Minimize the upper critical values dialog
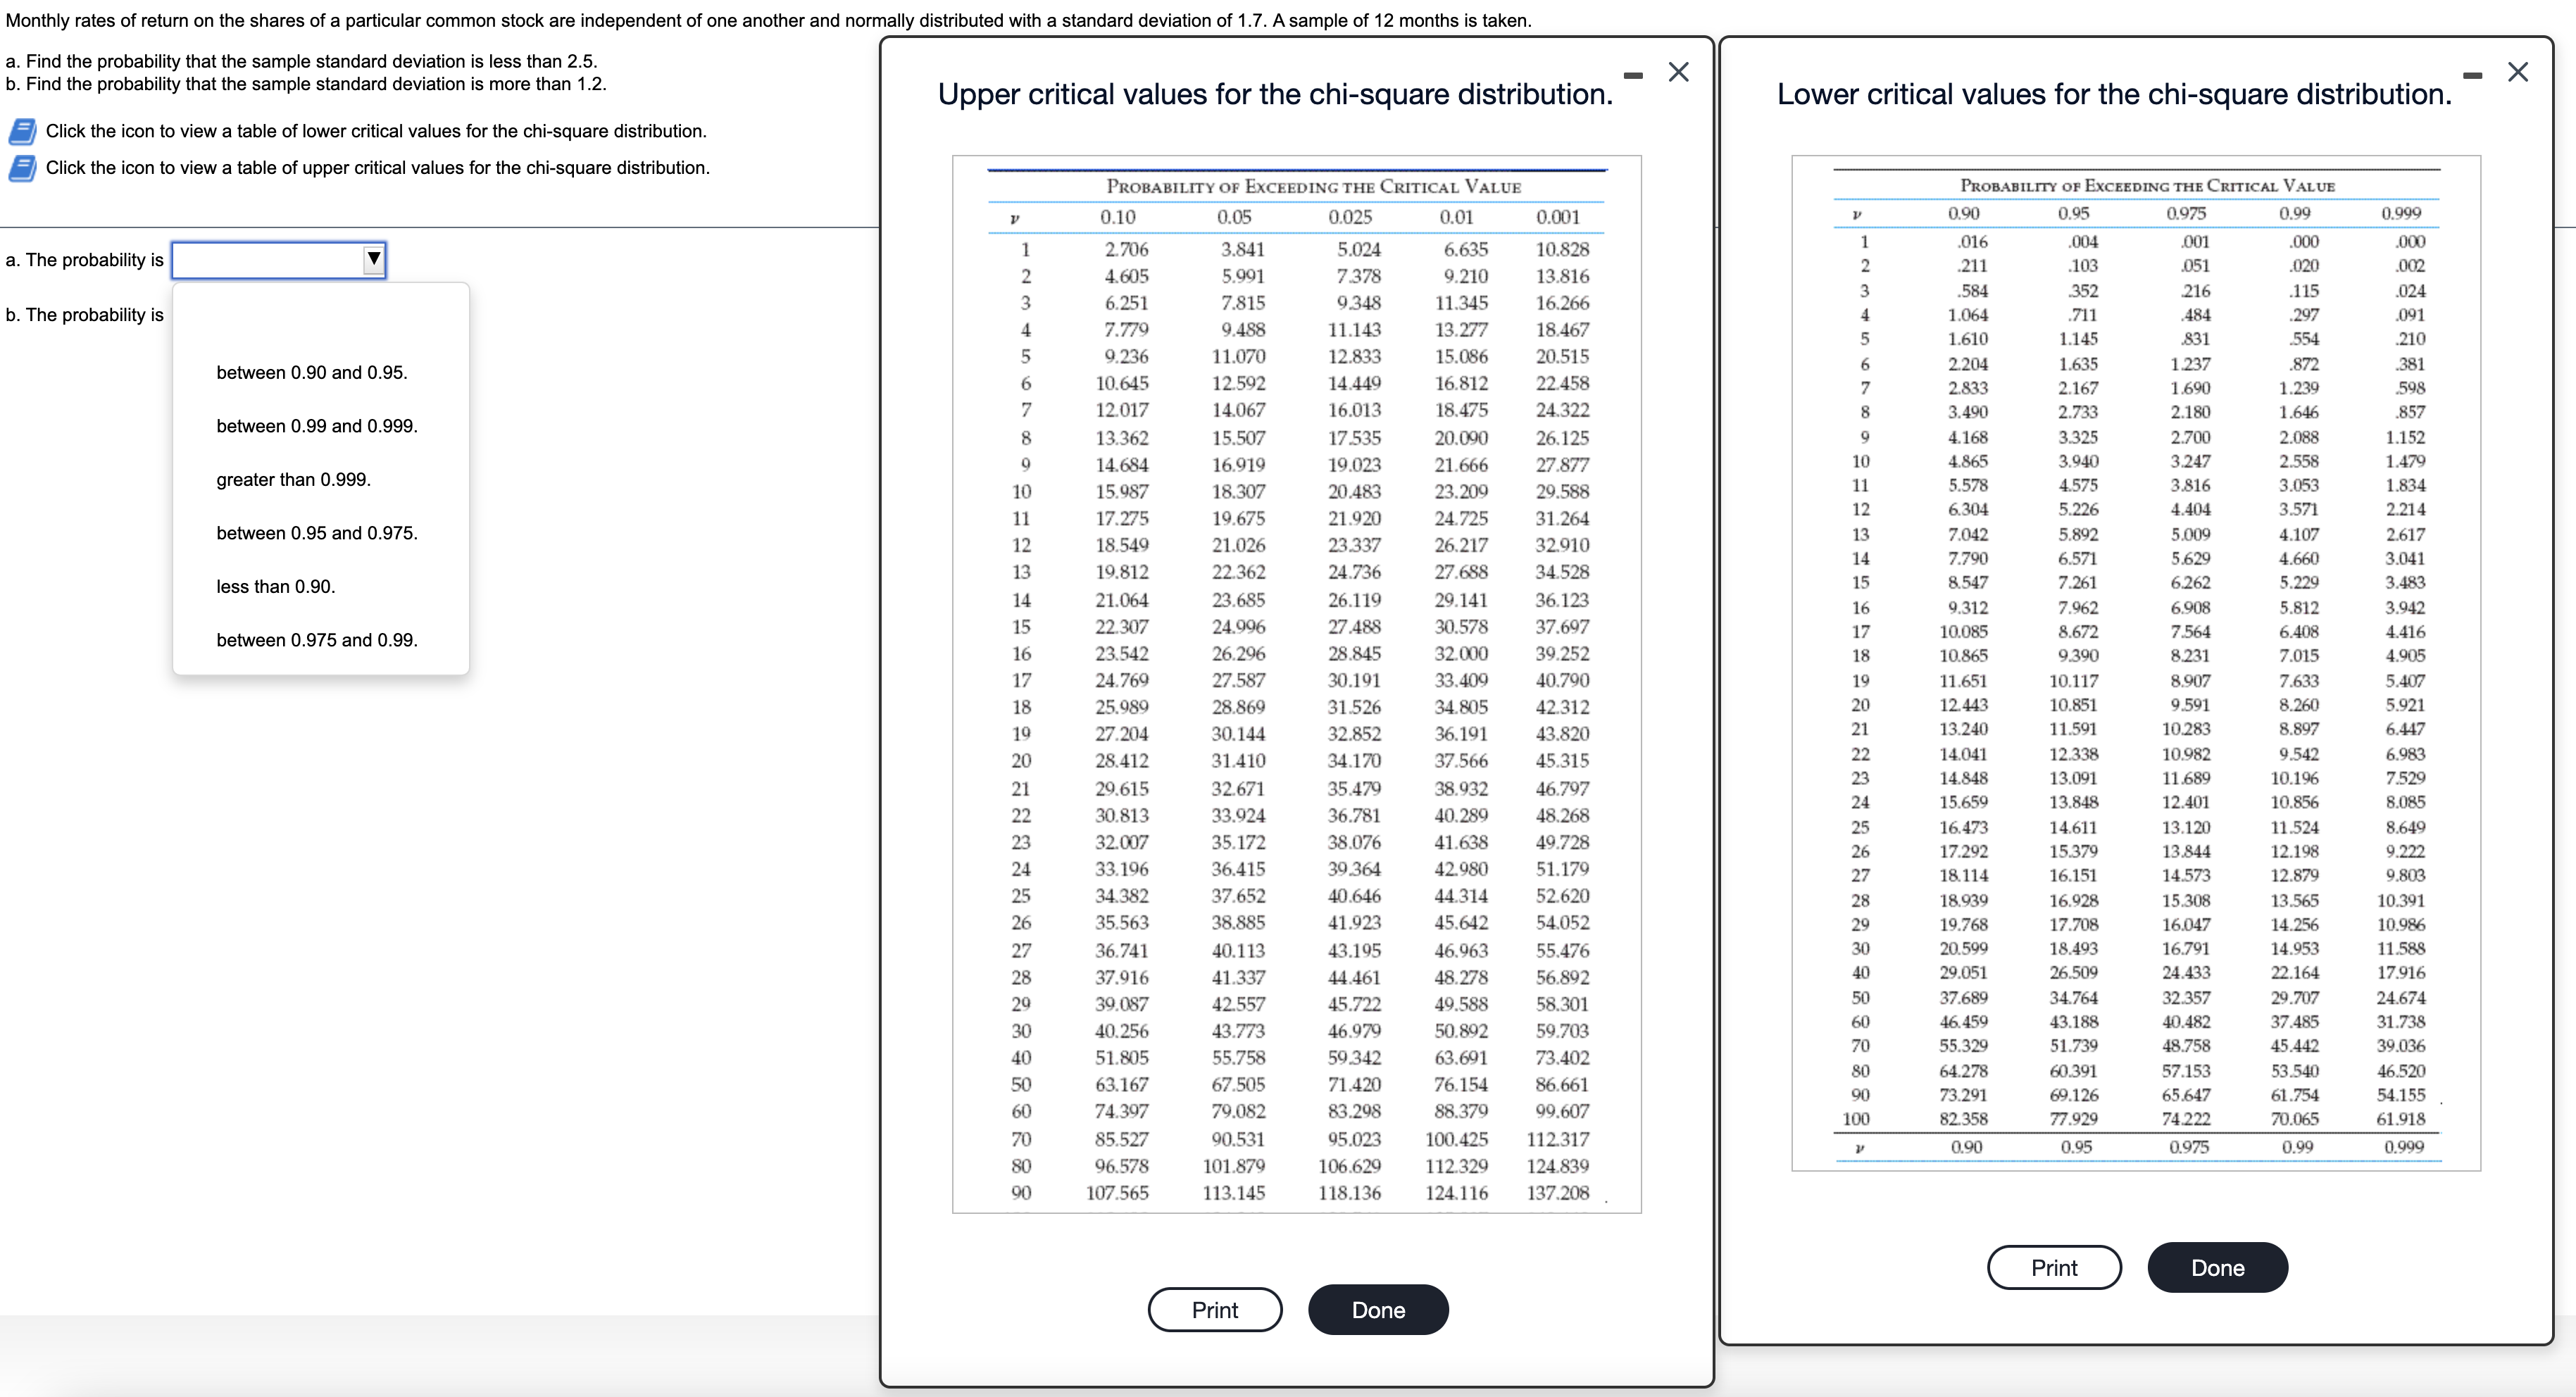This screenshot has width=2576, height=1397. click(1633, 76)
